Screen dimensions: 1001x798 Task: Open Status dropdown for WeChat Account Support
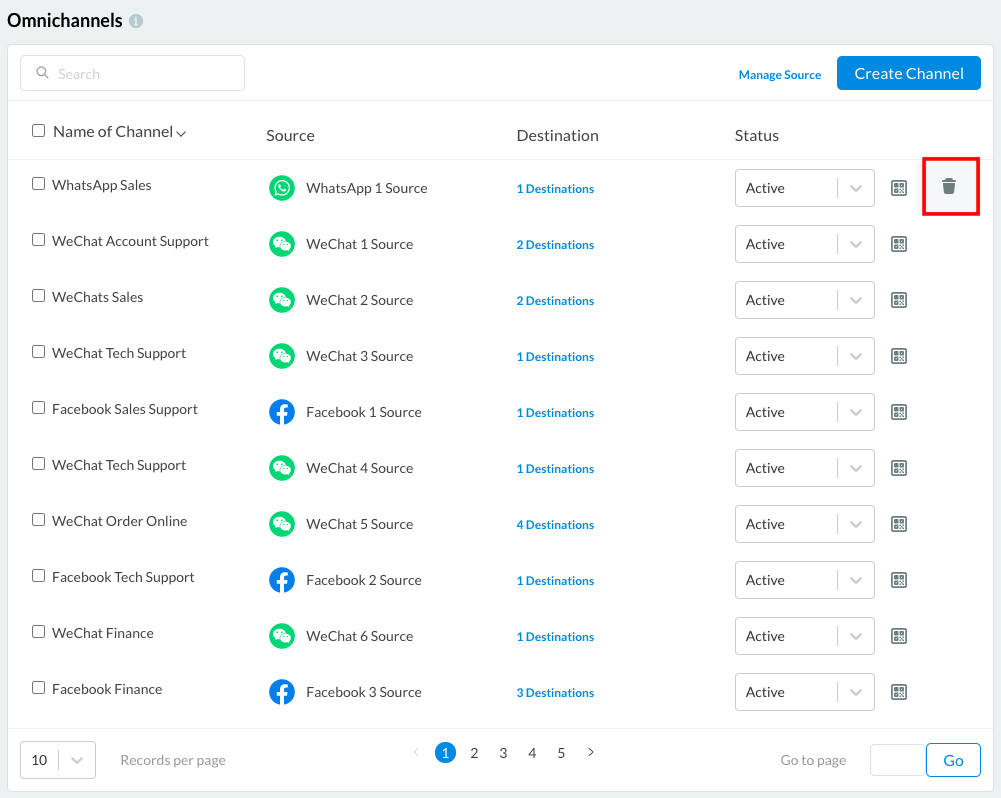coord(804,245)
